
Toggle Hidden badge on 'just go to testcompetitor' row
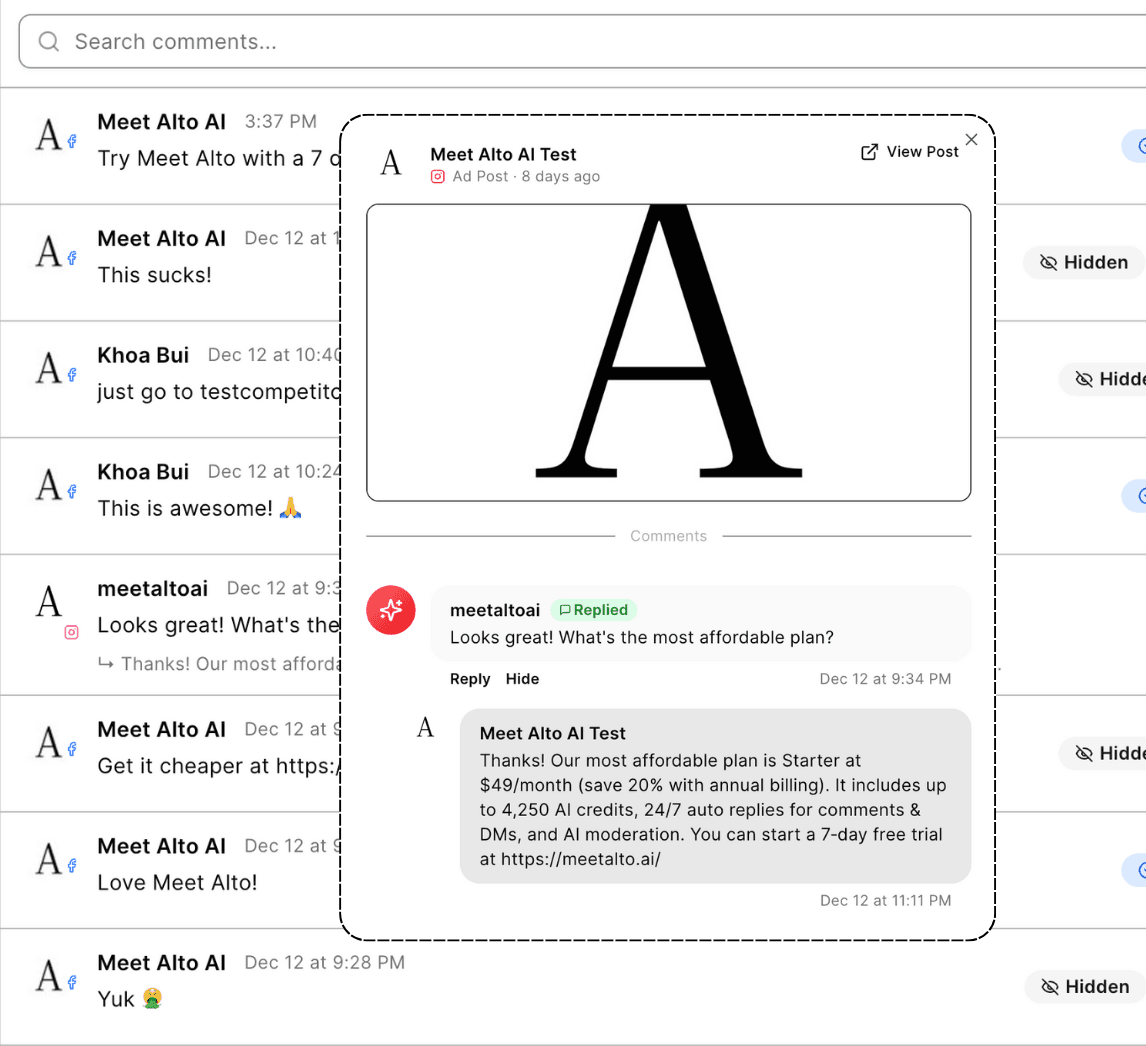click(x=1103, y=379)
